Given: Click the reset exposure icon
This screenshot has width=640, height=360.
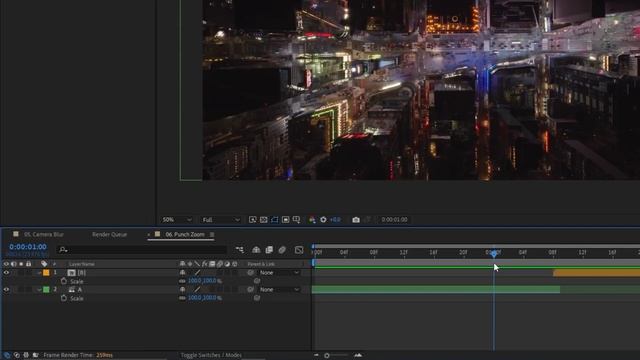Looking at the screenshot, I should [323, 220].
